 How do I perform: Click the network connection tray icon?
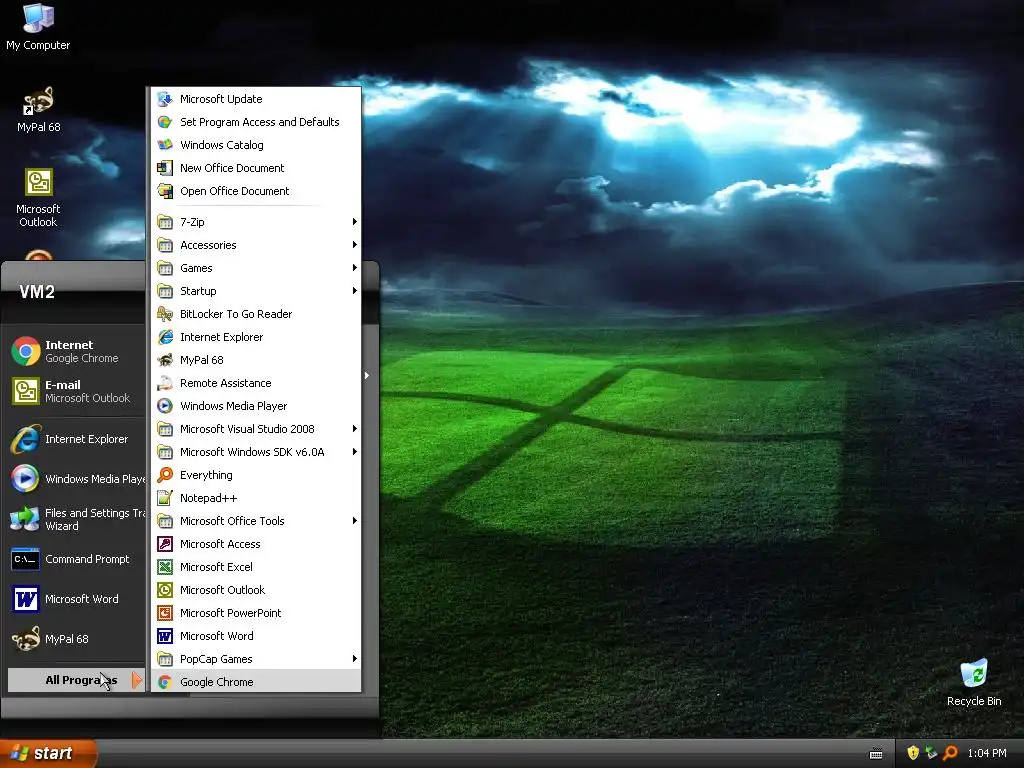[932, 753]
